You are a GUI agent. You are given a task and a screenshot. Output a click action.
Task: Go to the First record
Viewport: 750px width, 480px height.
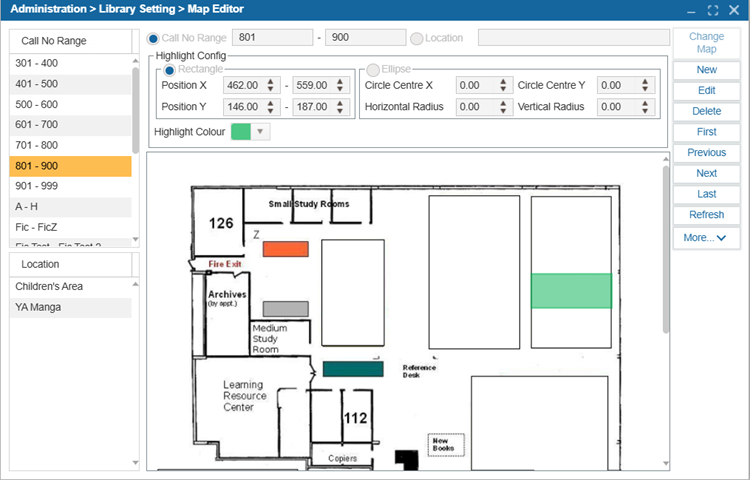[706, 132]
